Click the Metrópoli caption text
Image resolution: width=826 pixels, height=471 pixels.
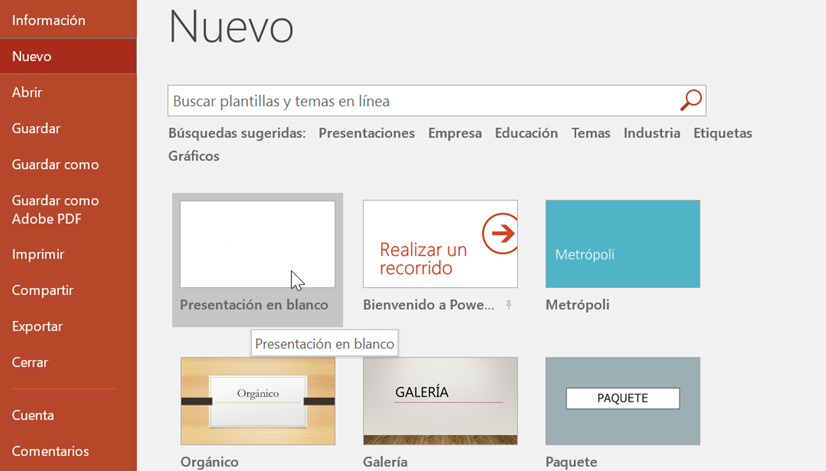pyautogui.click(x=577, y=305)
